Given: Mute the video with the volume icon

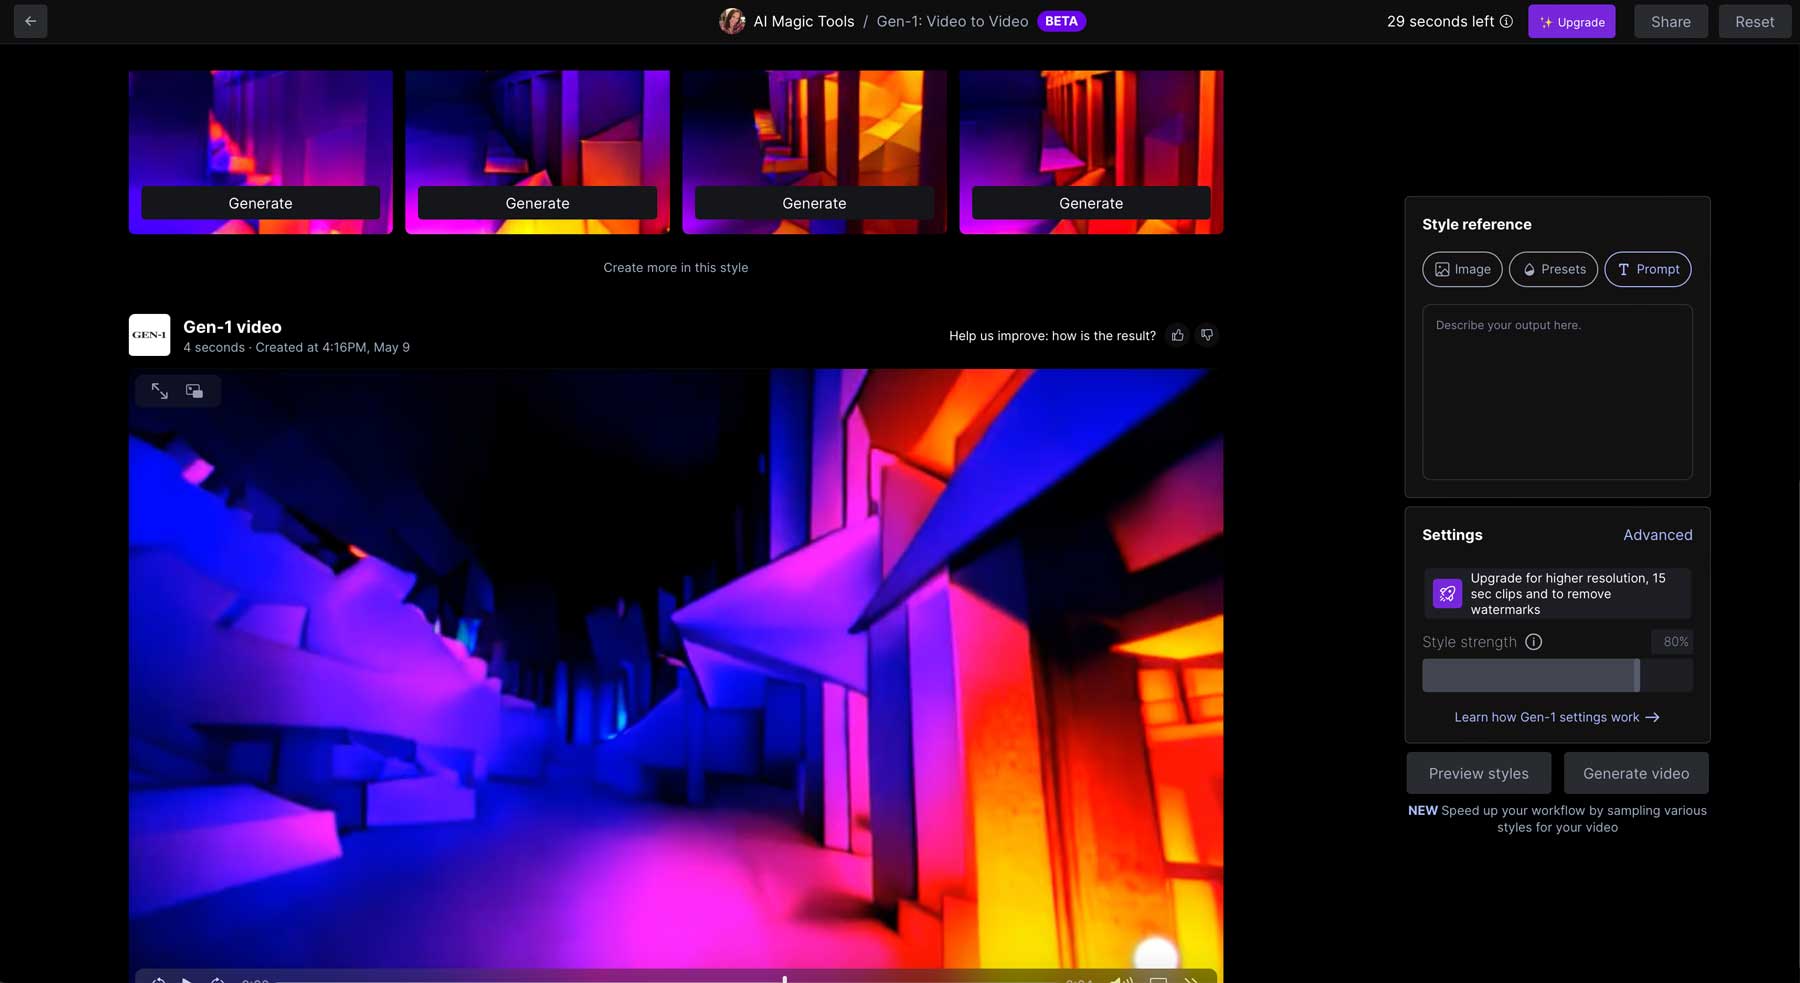Looking at the screenshot, I should [x=1119, y=978].
